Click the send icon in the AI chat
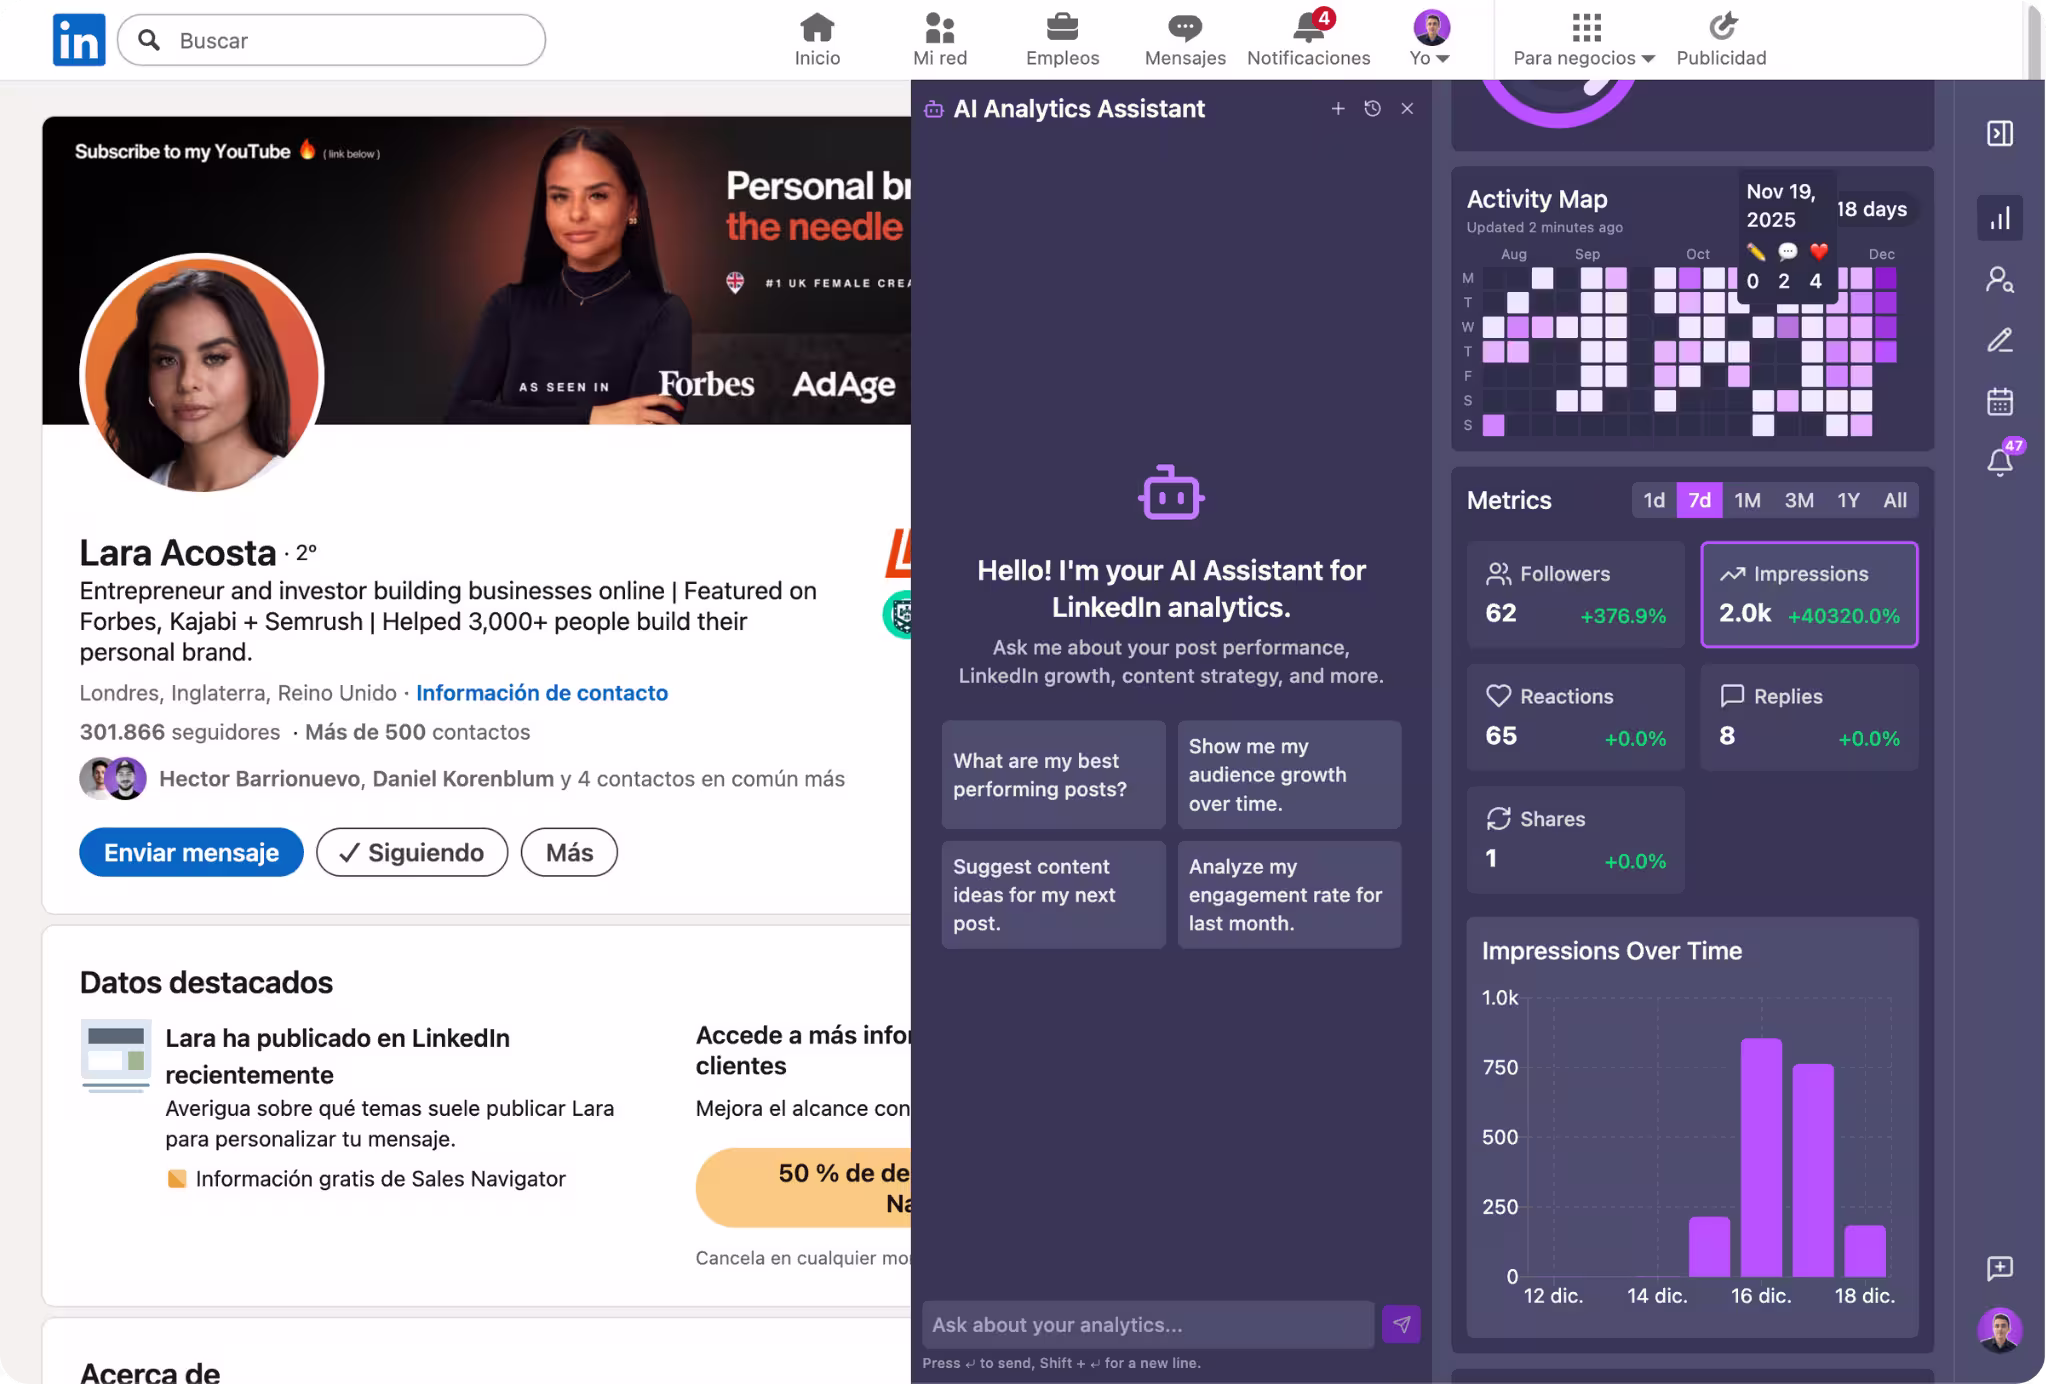2046x1384 pixels. pyautogui.click(x=1401, y=1324)
